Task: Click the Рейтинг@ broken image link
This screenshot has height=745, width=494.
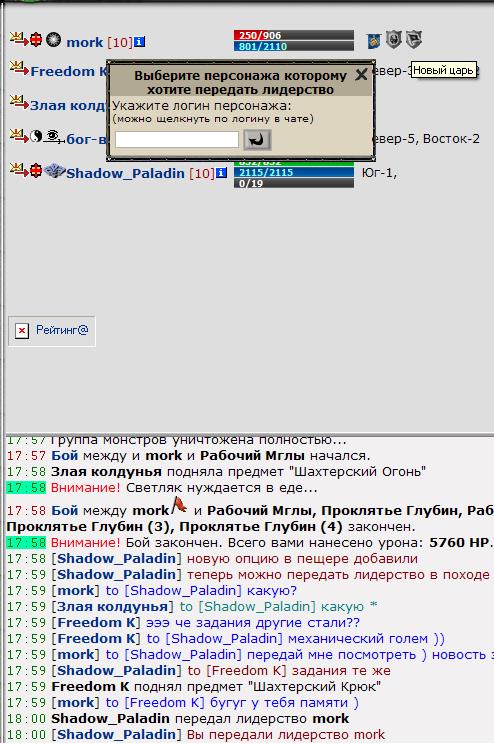Action: (51, 331)
